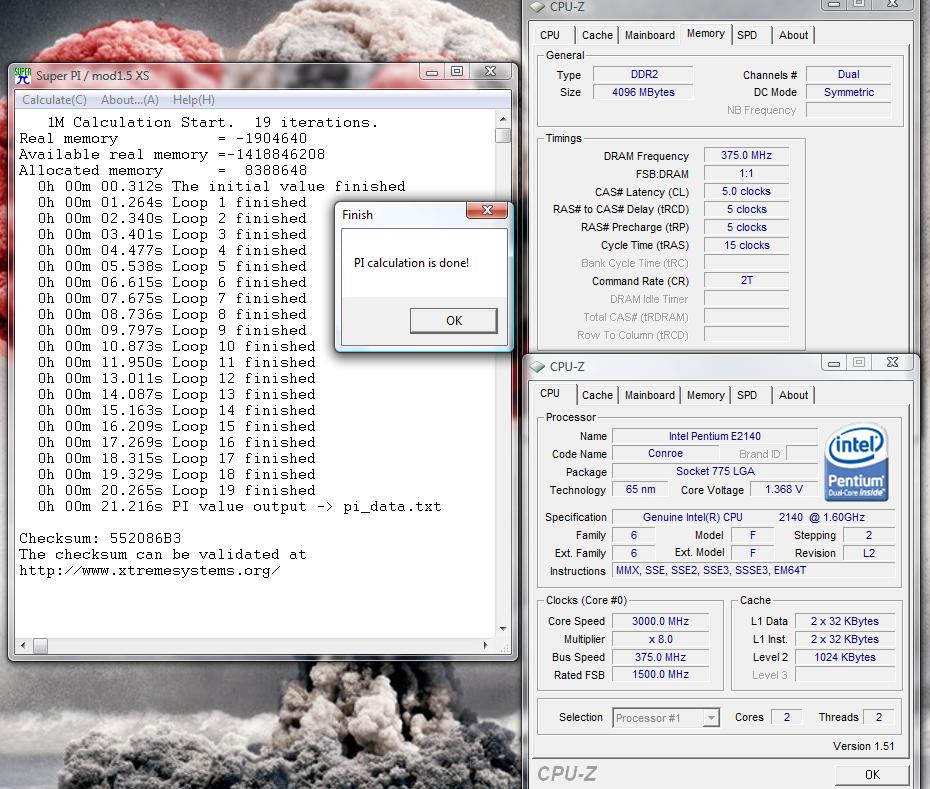The width and height of the screenshot is (930, 789).
Task: Switch to Cache tab in upper CPU-Z window
Action: [x=597, y=35]
